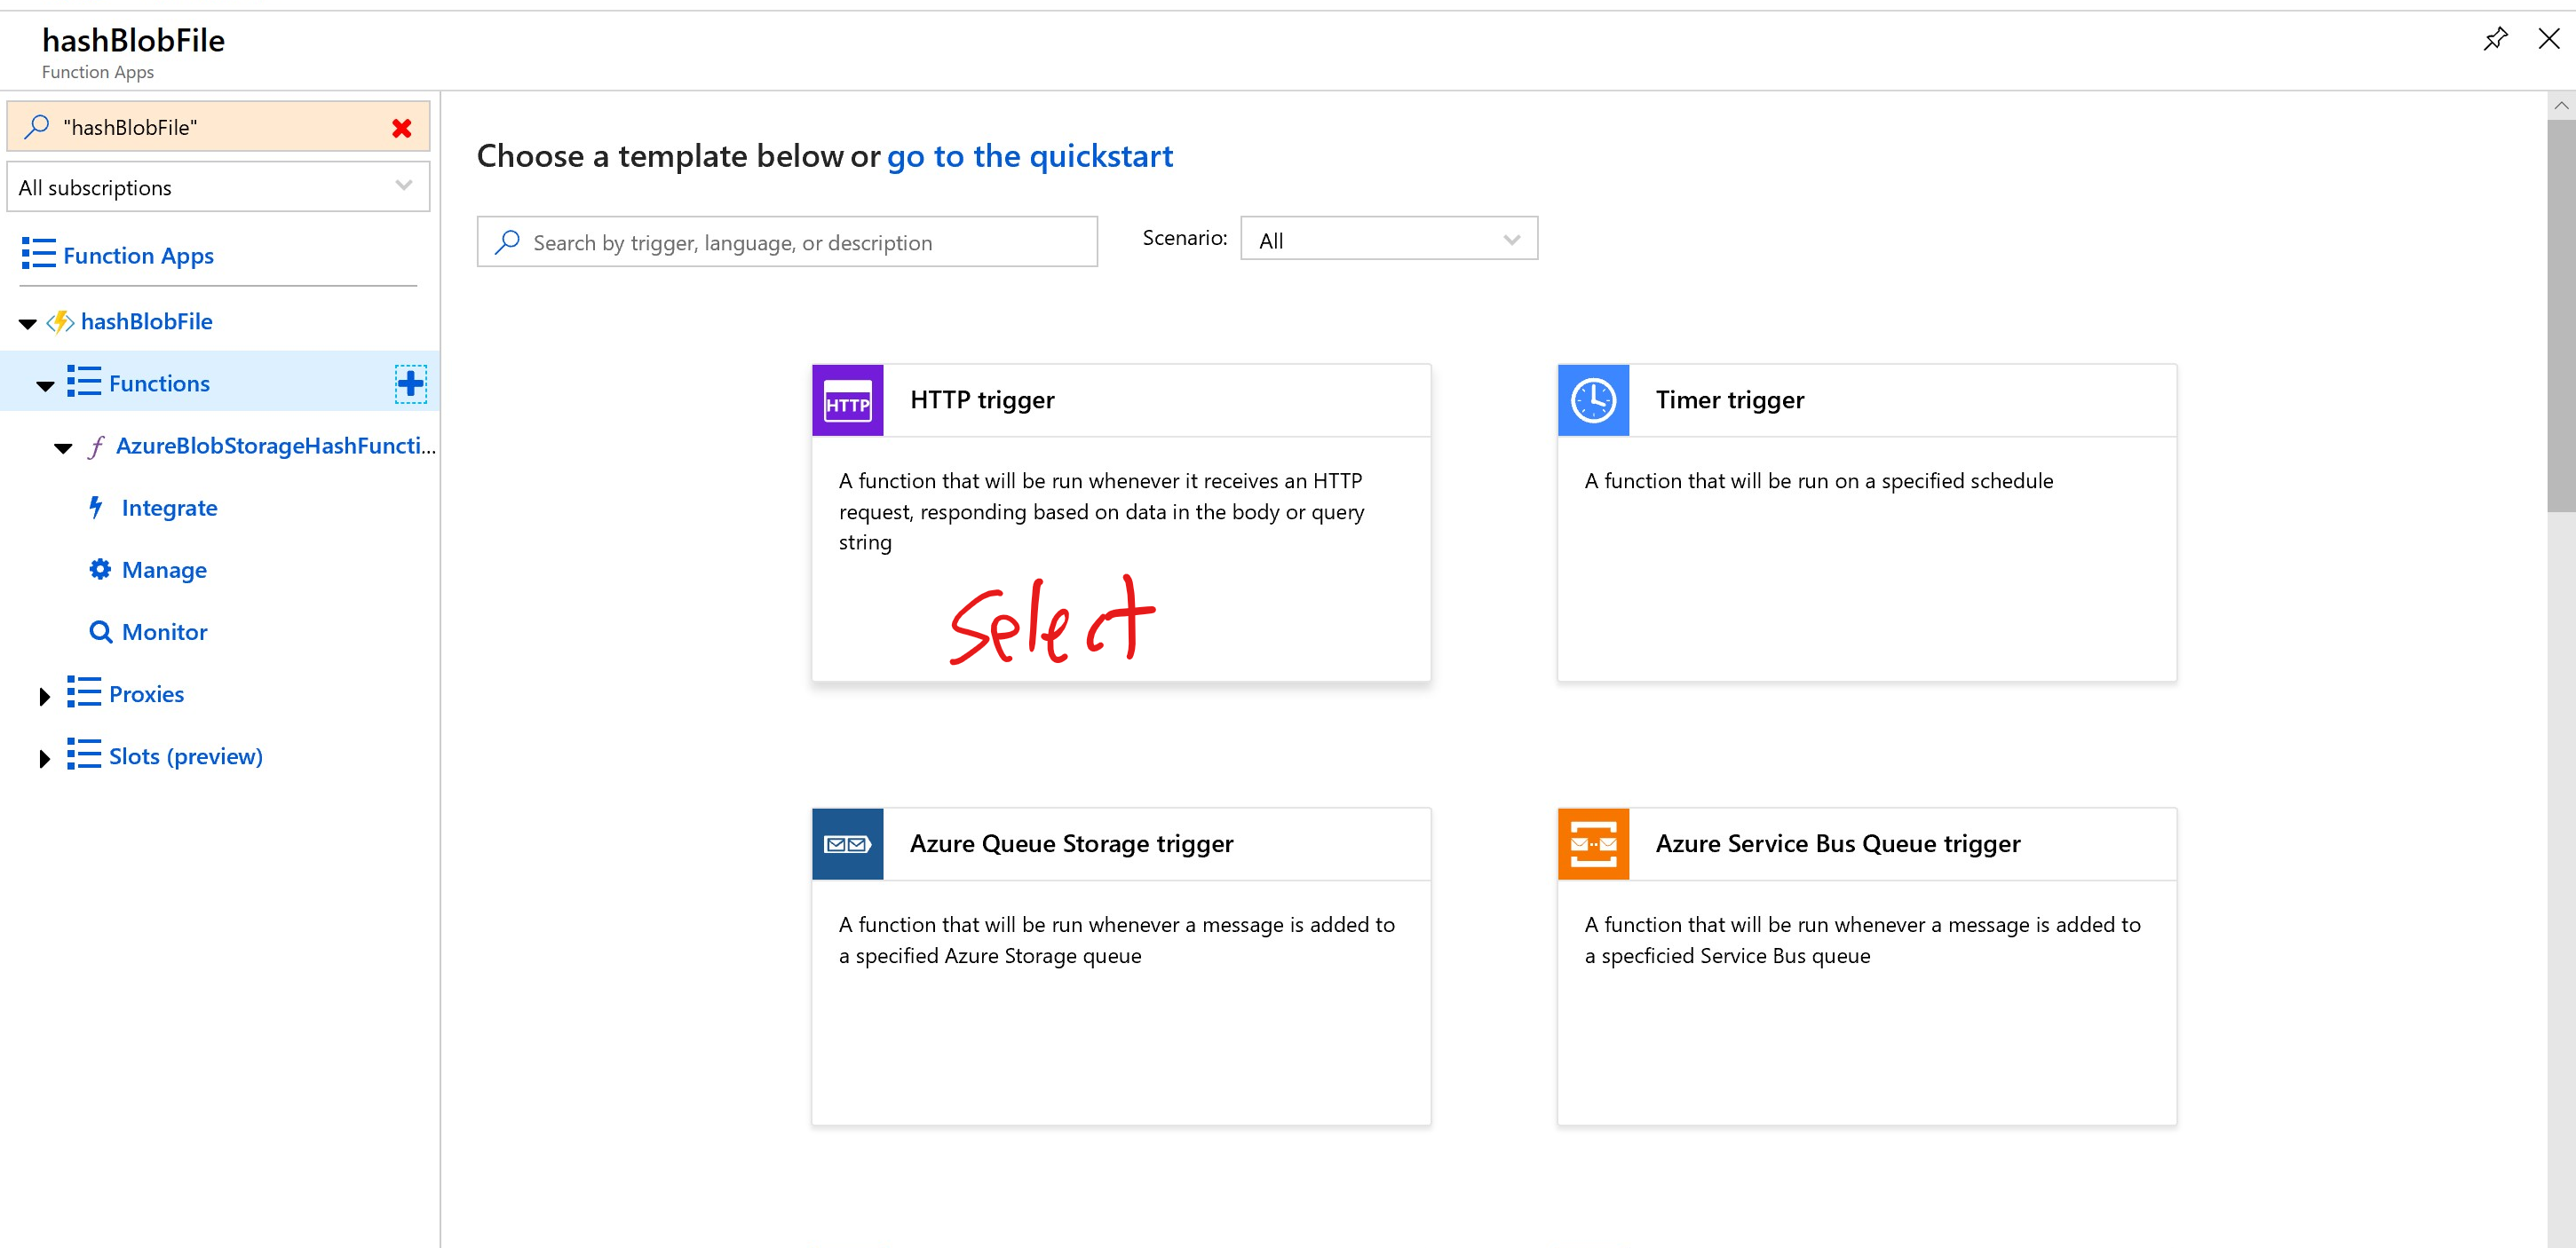Image resolution: width=2576 pixels, height=1248 pixels.
Task: Click the purple HTTP trigger icon
Action: pyautogui.click(x=847, y=400)
